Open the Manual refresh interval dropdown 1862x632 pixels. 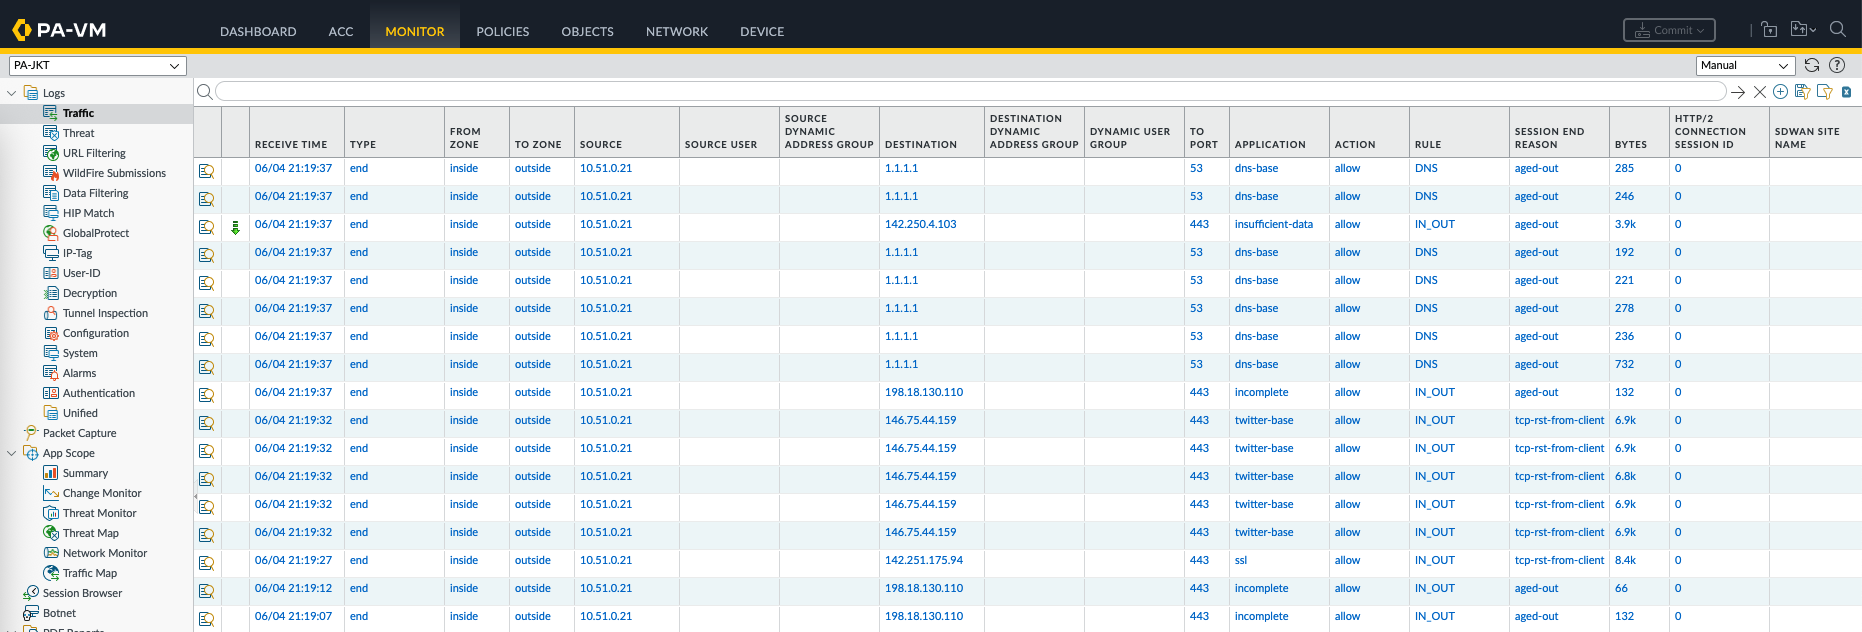click(x=1745, y=66)
